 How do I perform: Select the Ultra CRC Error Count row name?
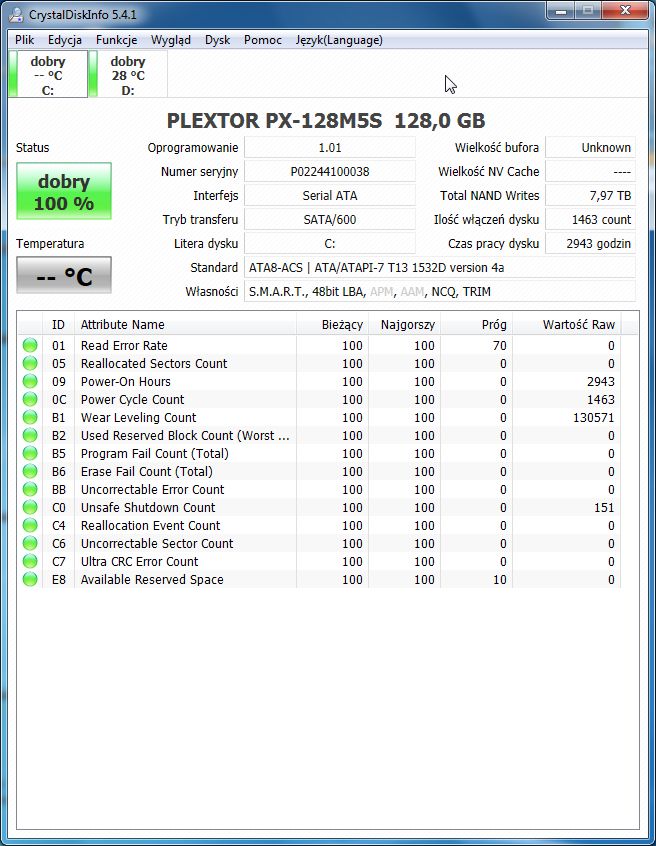(x=139, y=561)
